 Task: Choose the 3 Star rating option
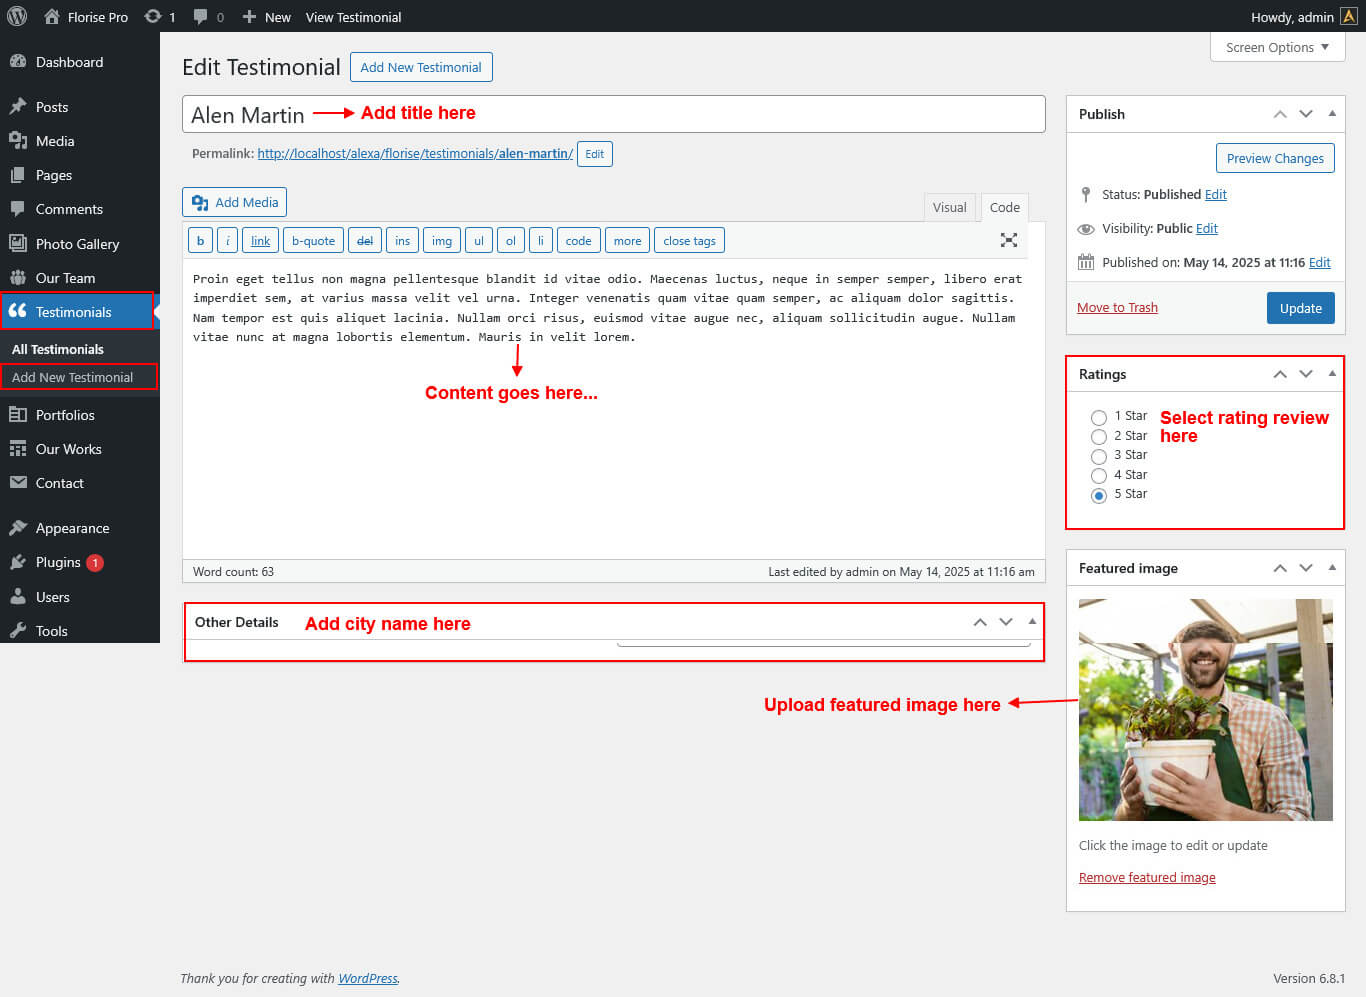click(1099, 456)
